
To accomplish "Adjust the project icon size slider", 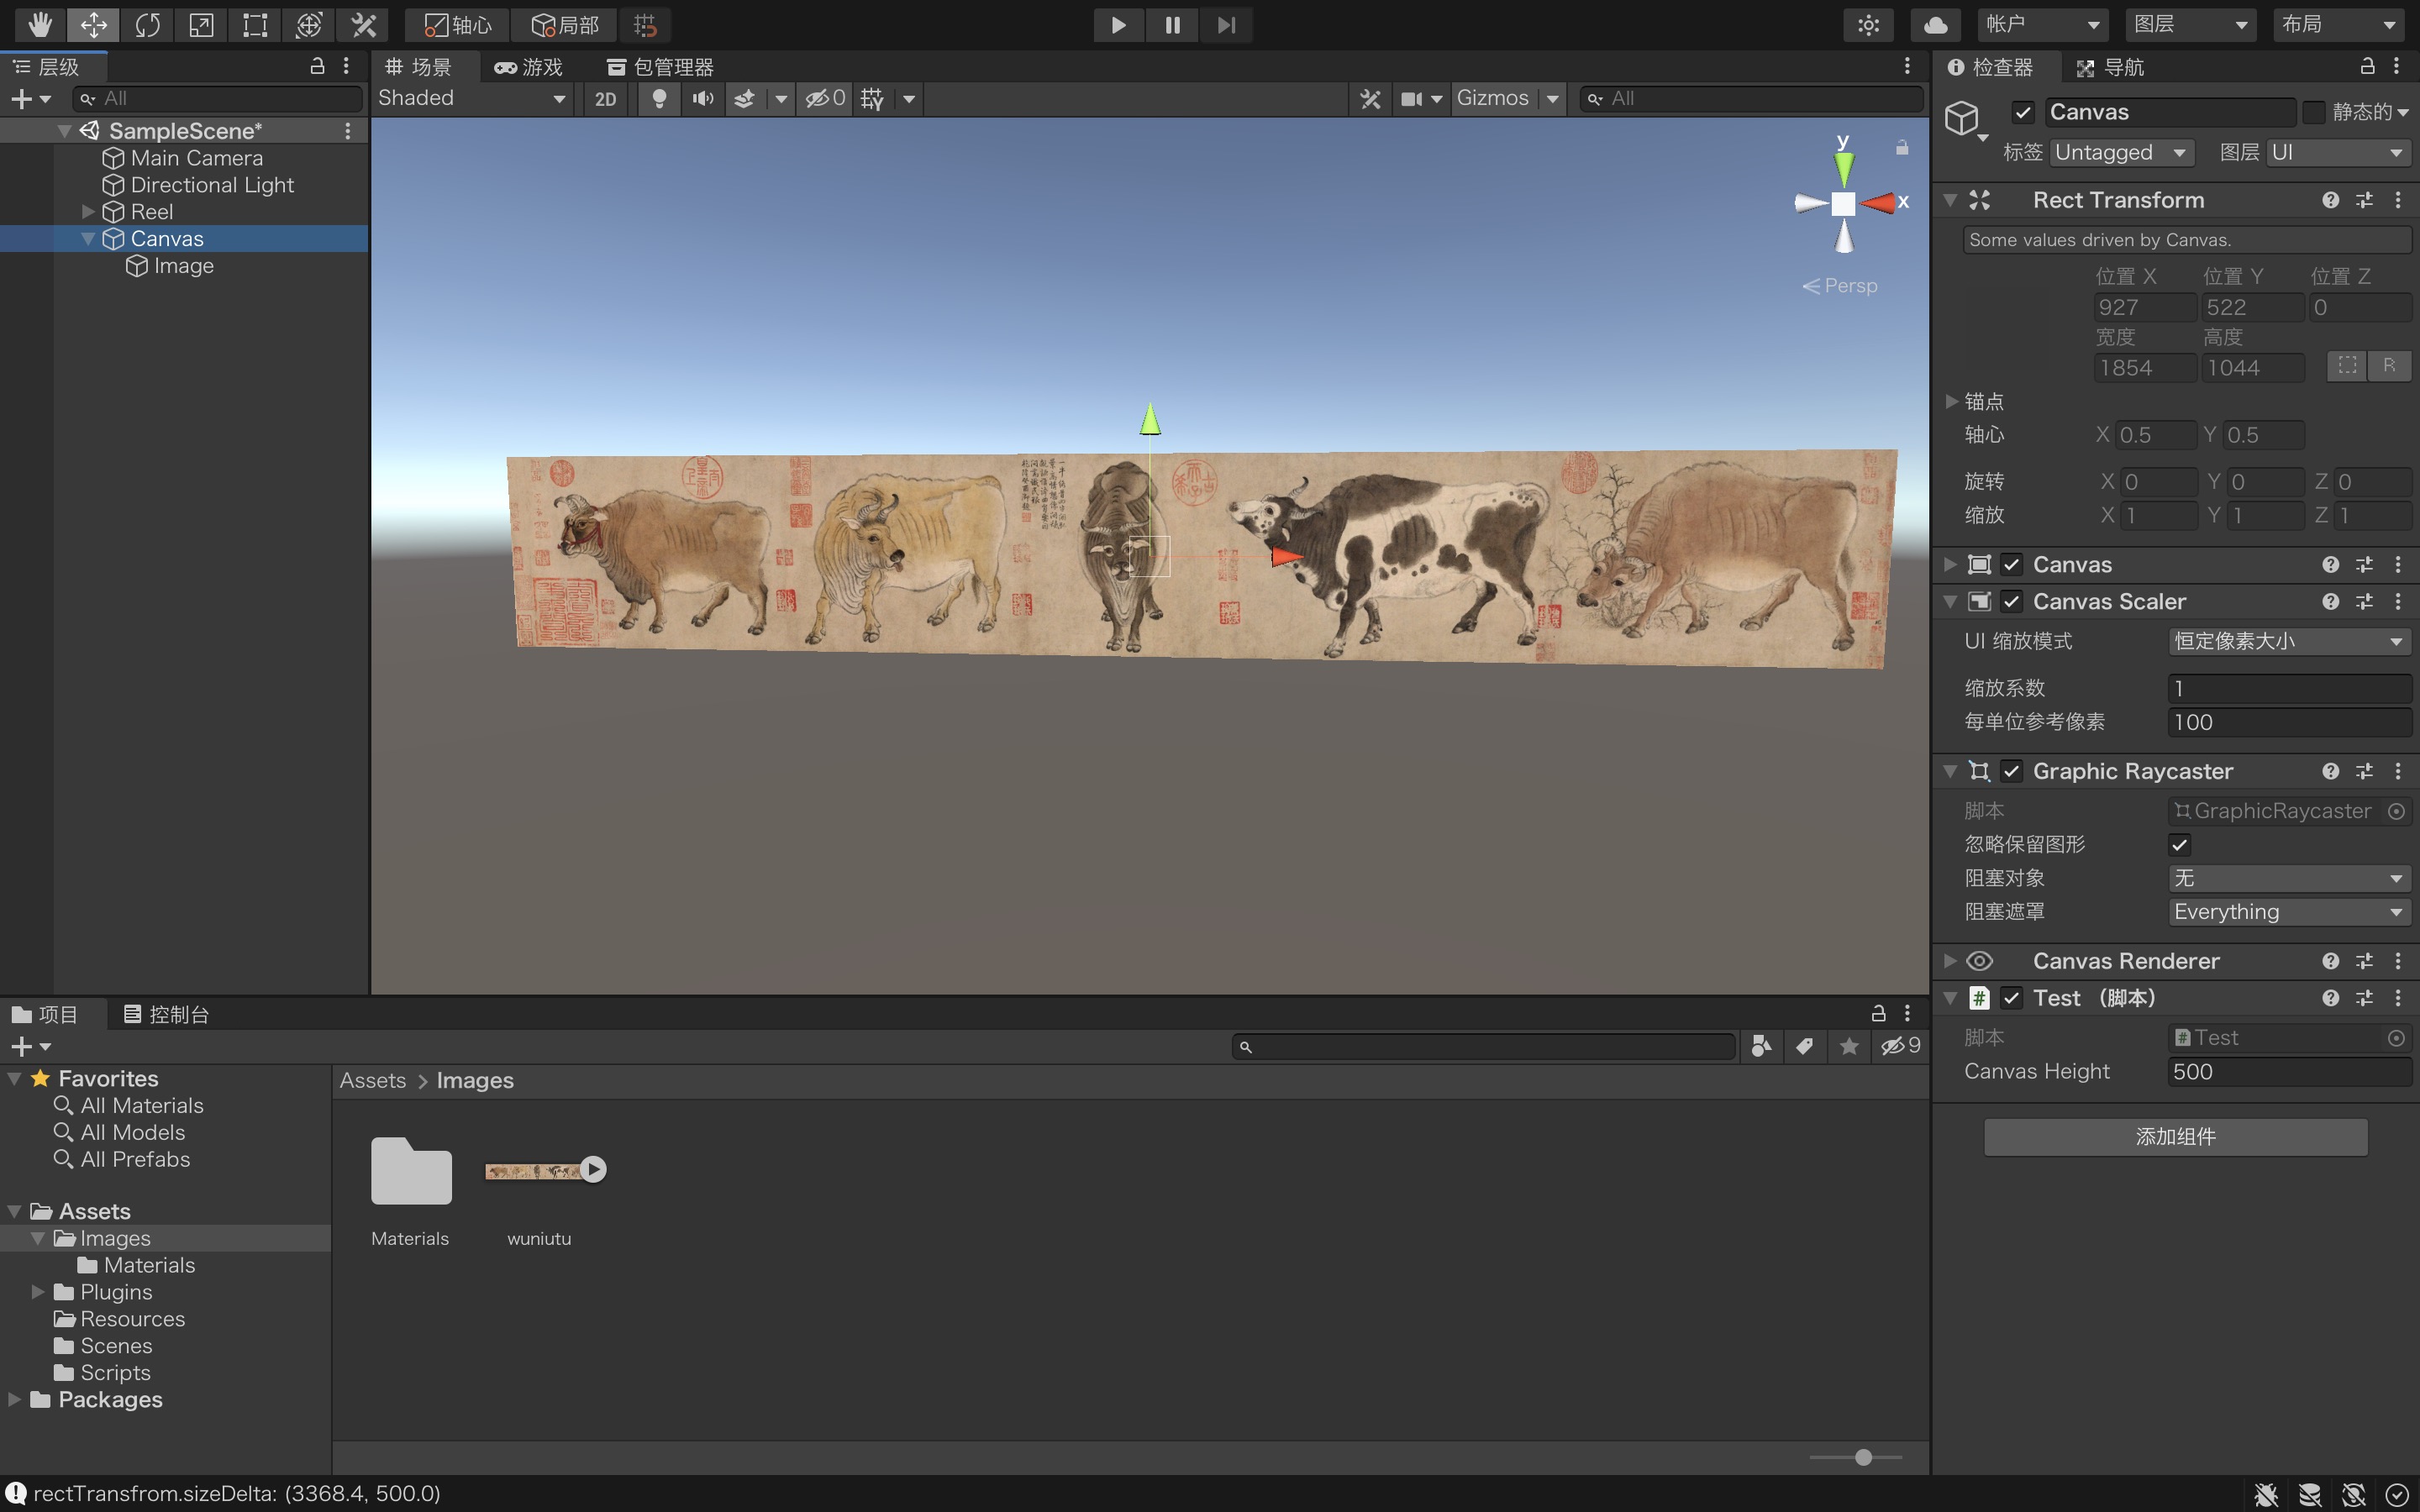I will coord(1862,1457).
